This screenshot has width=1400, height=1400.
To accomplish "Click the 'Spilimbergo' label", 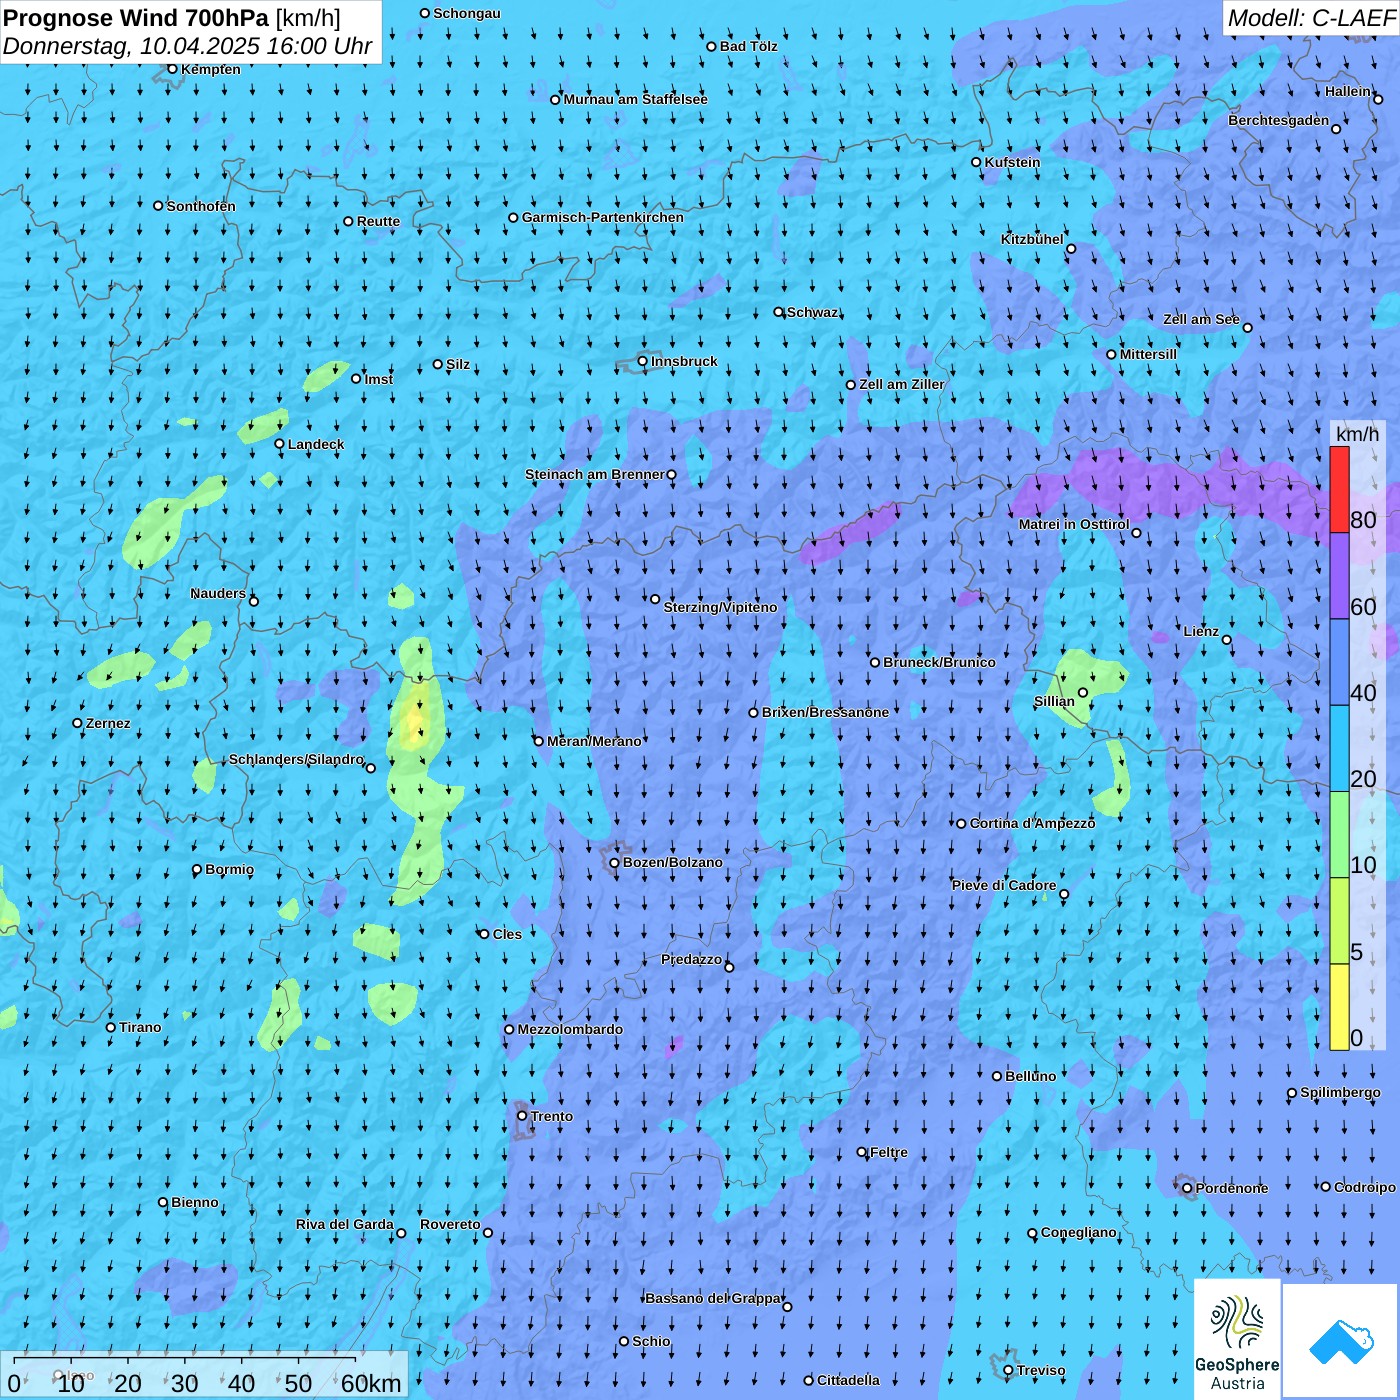I will 1340,1092.
